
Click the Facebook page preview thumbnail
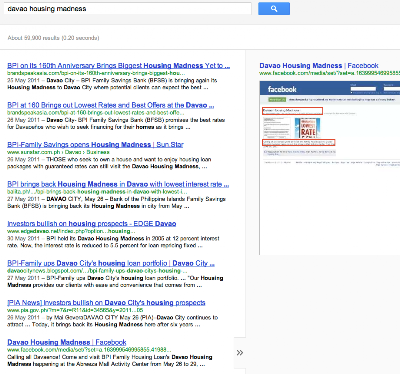[x=330, y=168]
